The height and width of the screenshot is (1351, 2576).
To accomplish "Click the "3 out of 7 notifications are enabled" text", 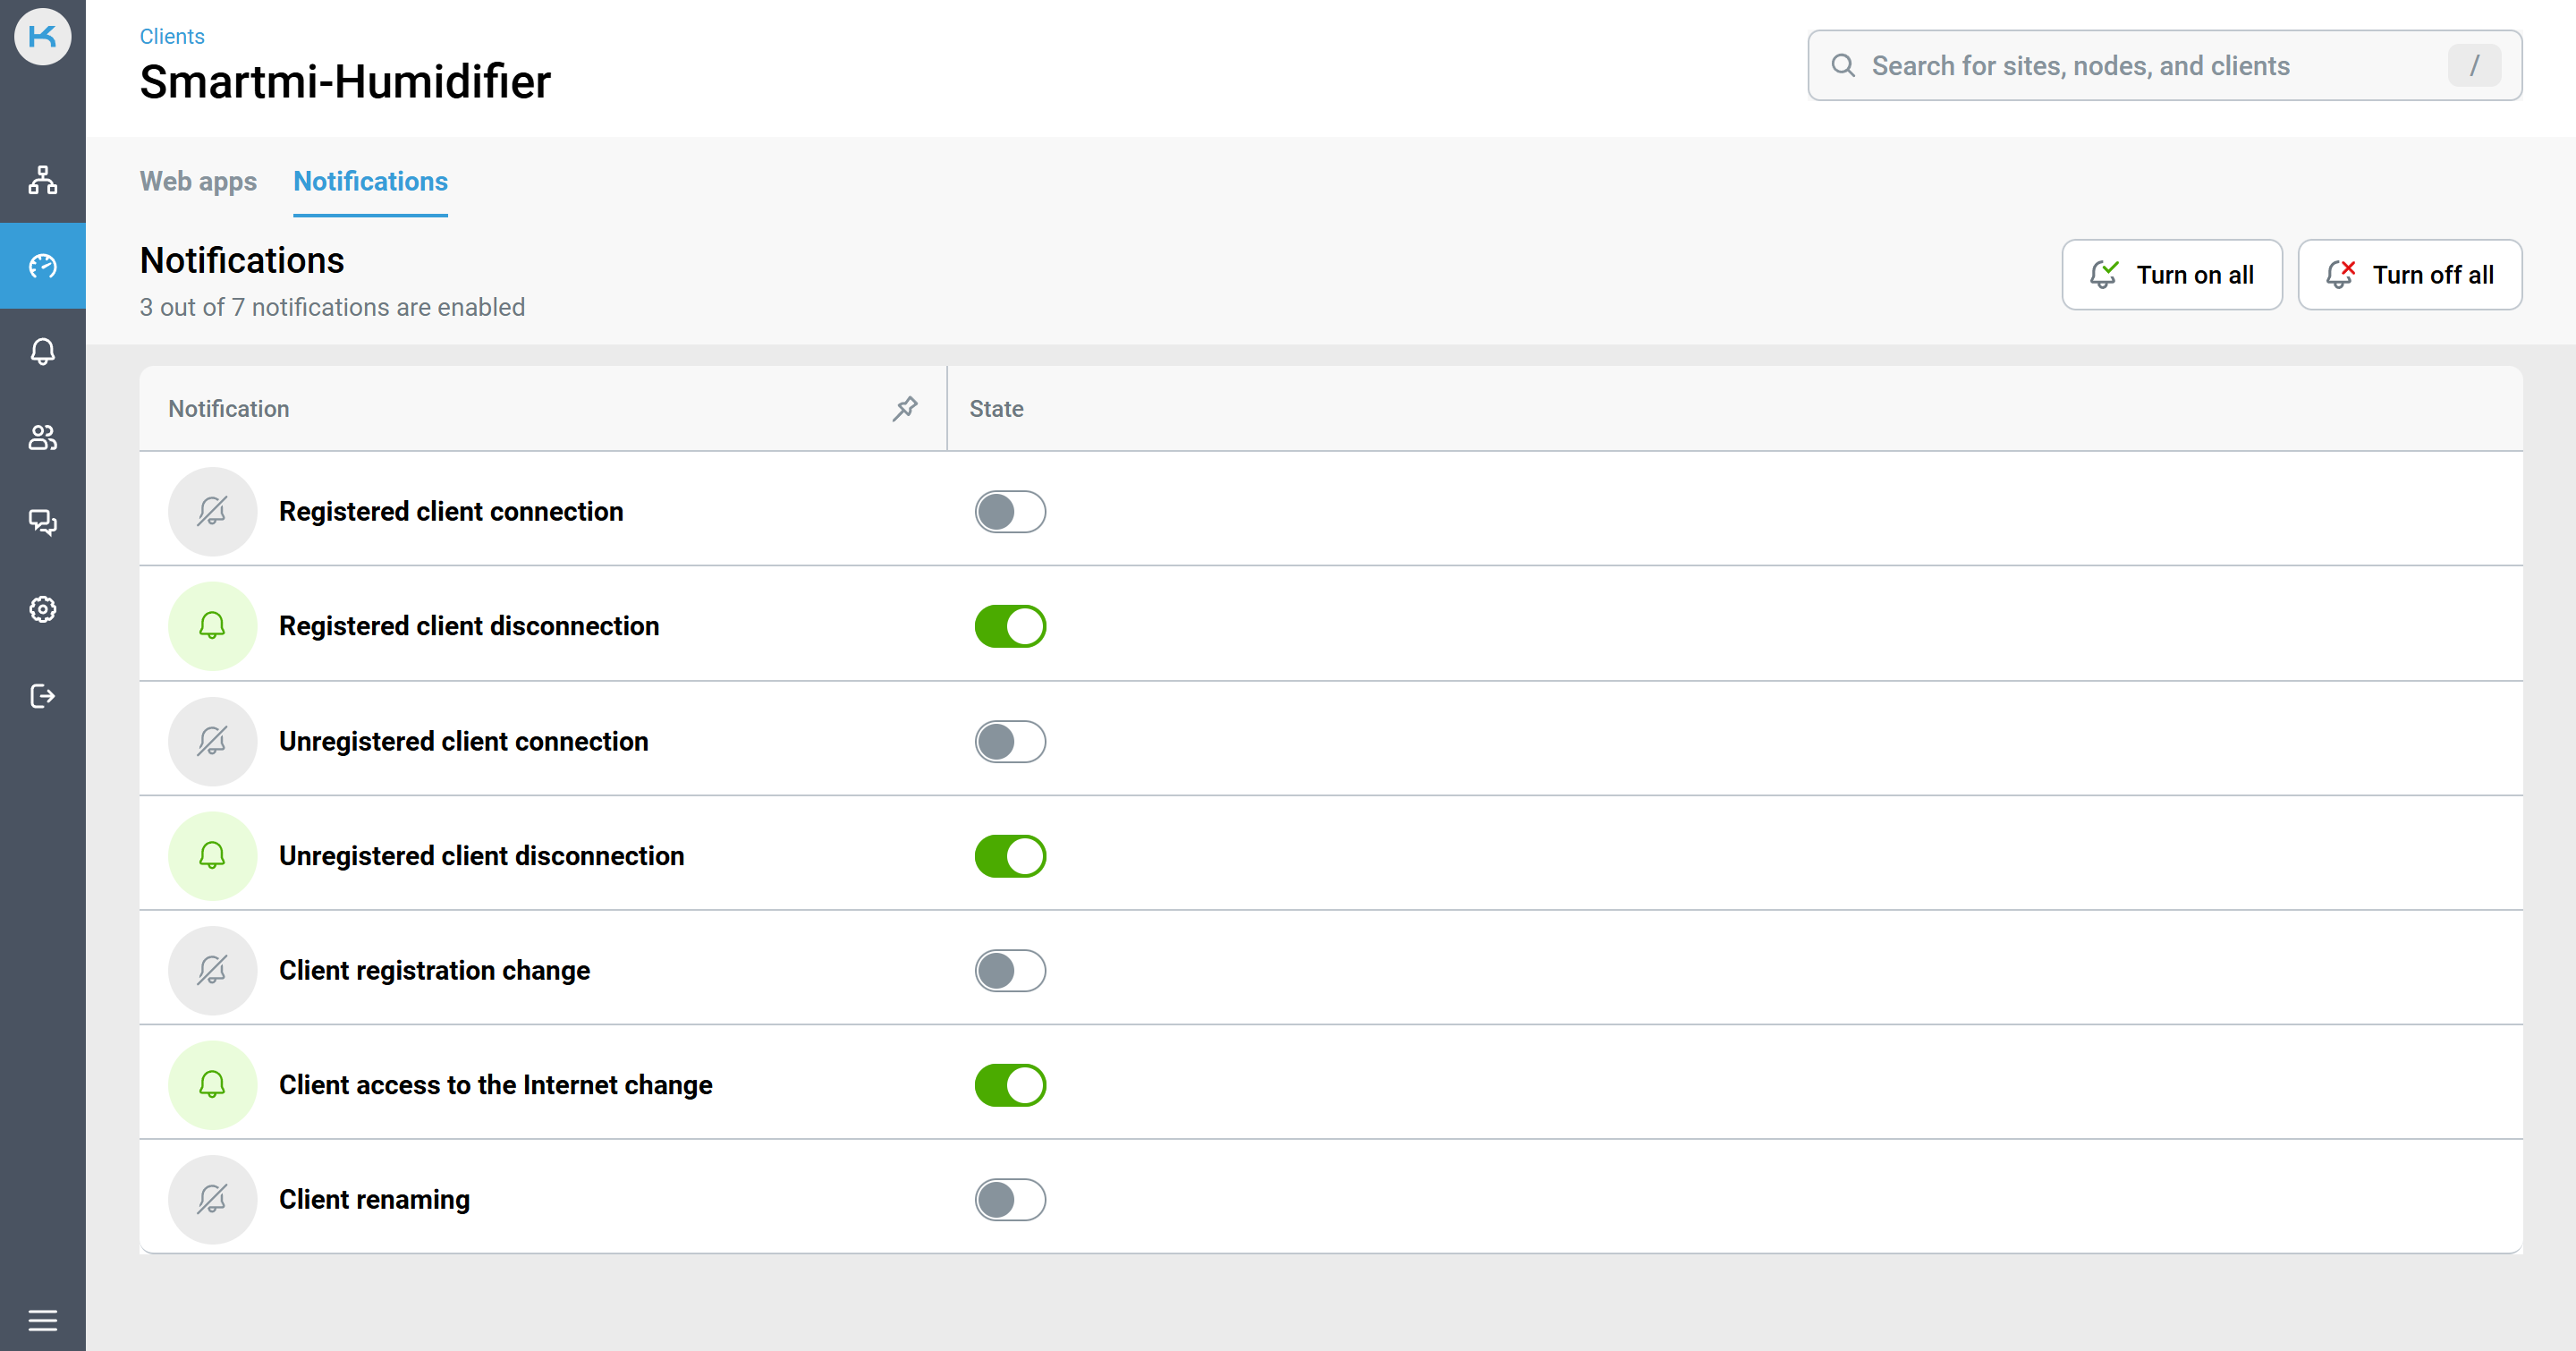I will (x=332, y=307).
